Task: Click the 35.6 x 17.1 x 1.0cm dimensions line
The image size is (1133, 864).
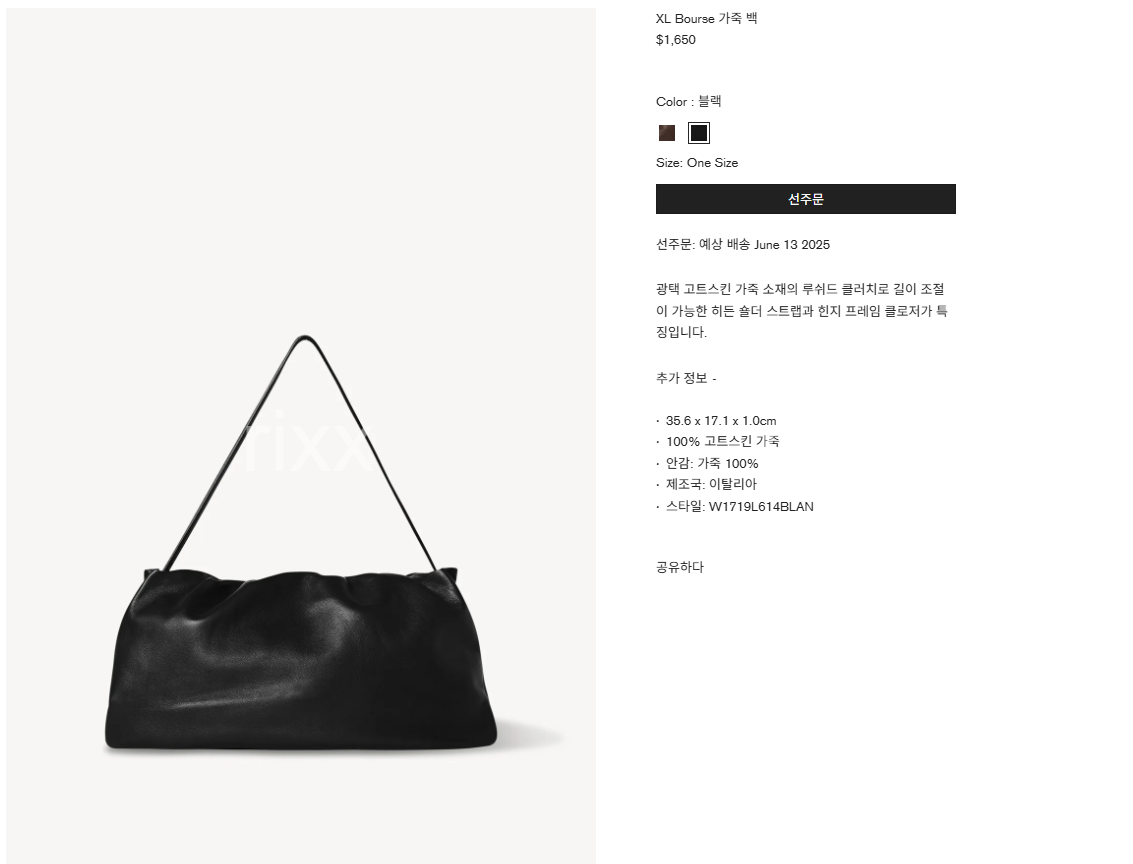Action: click(x=721, y=420)
